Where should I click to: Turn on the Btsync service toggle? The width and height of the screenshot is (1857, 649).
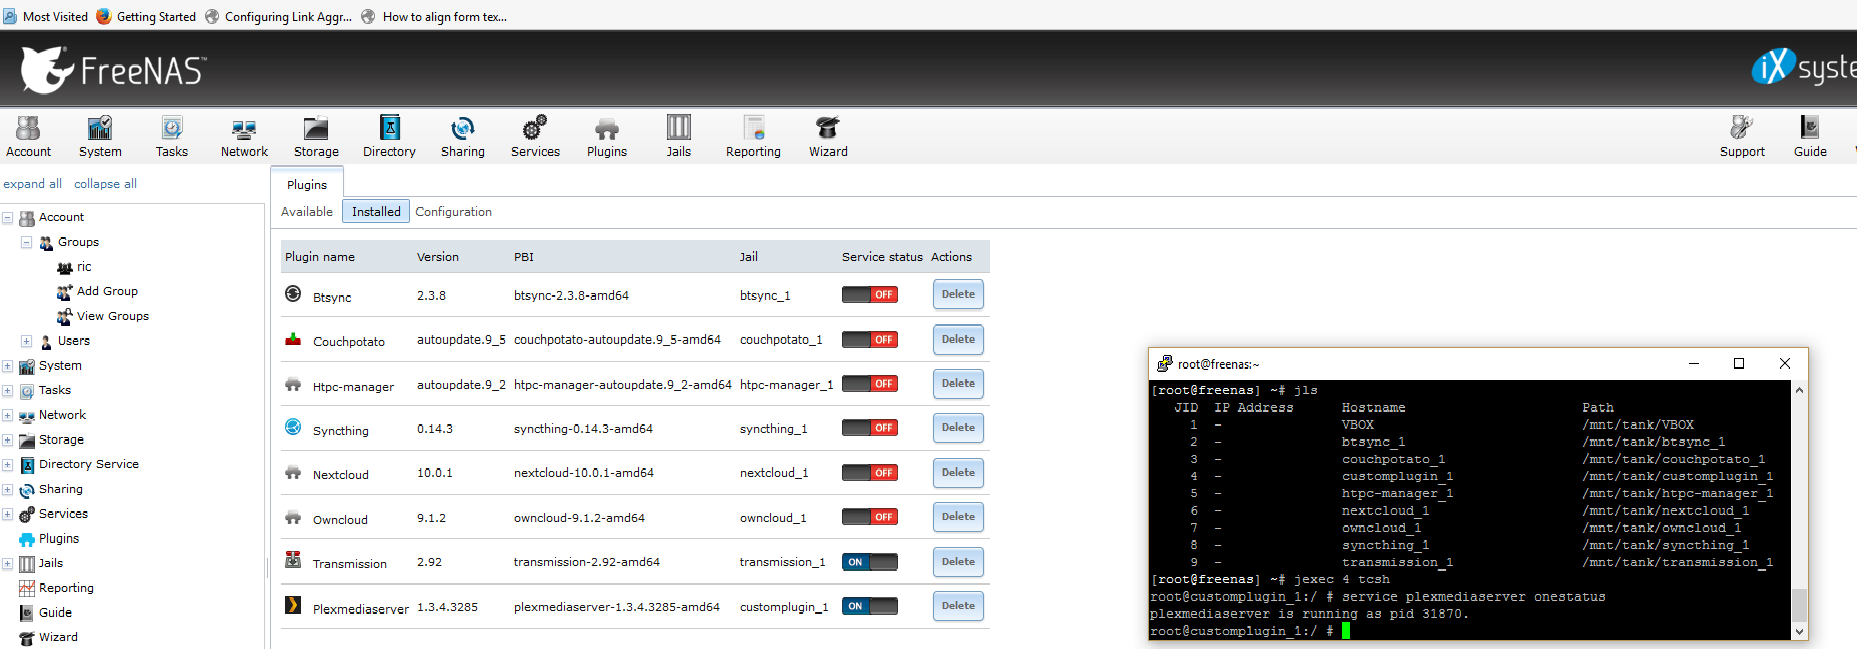pyautogui.click(x=869, y=295)
